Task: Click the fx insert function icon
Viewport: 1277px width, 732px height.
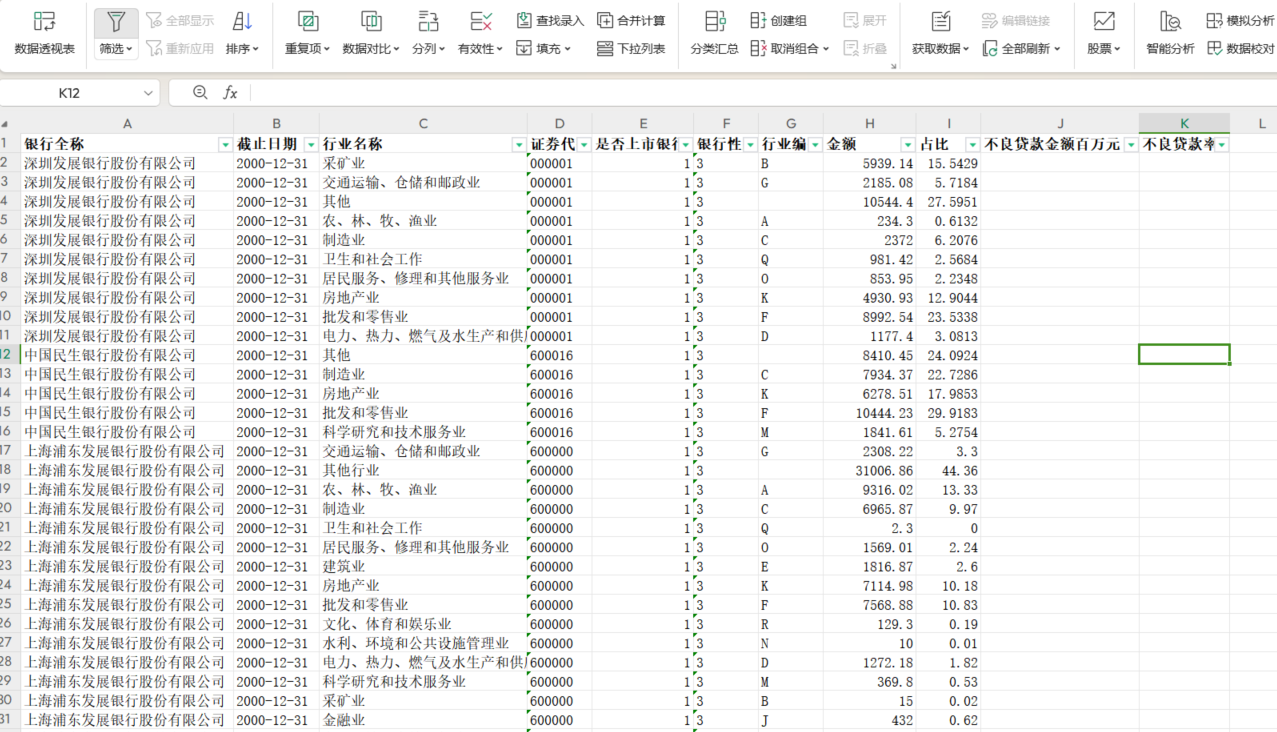Action: coord(230,93)
